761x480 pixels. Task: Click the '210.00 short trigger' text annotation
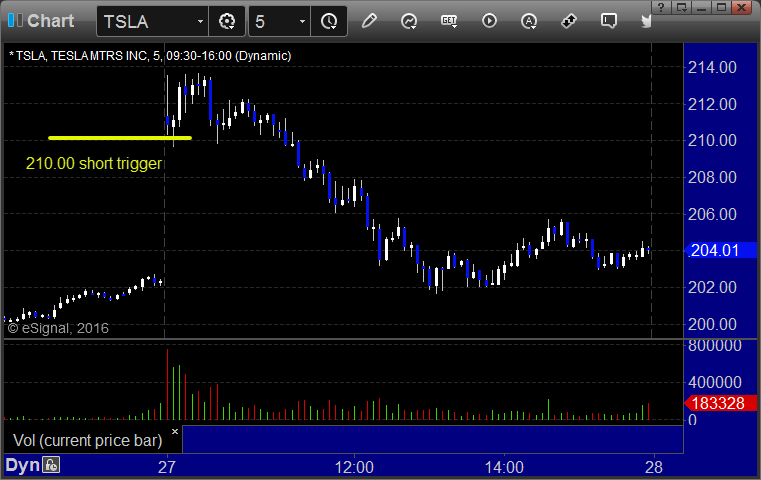94,164
